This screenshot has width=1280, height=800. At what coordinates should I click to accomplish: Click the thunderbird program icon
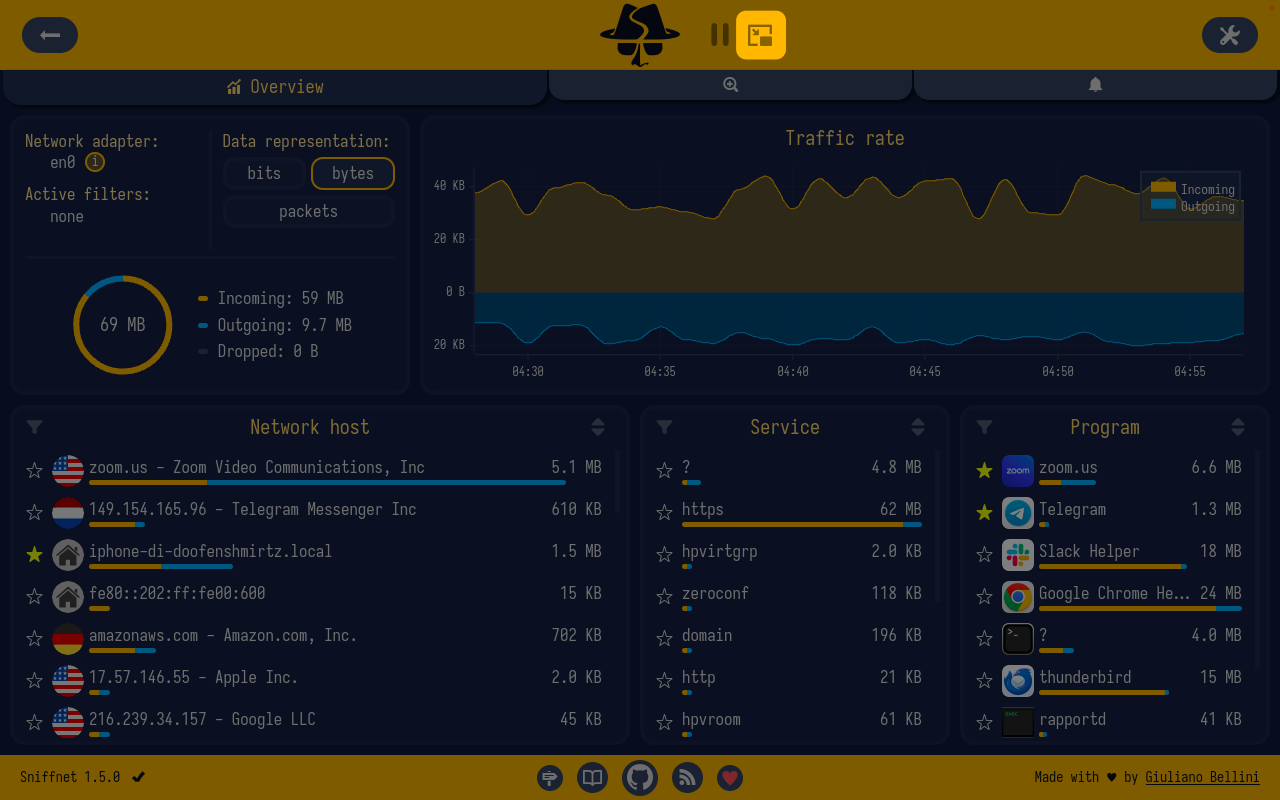[x=1018, y=681]
